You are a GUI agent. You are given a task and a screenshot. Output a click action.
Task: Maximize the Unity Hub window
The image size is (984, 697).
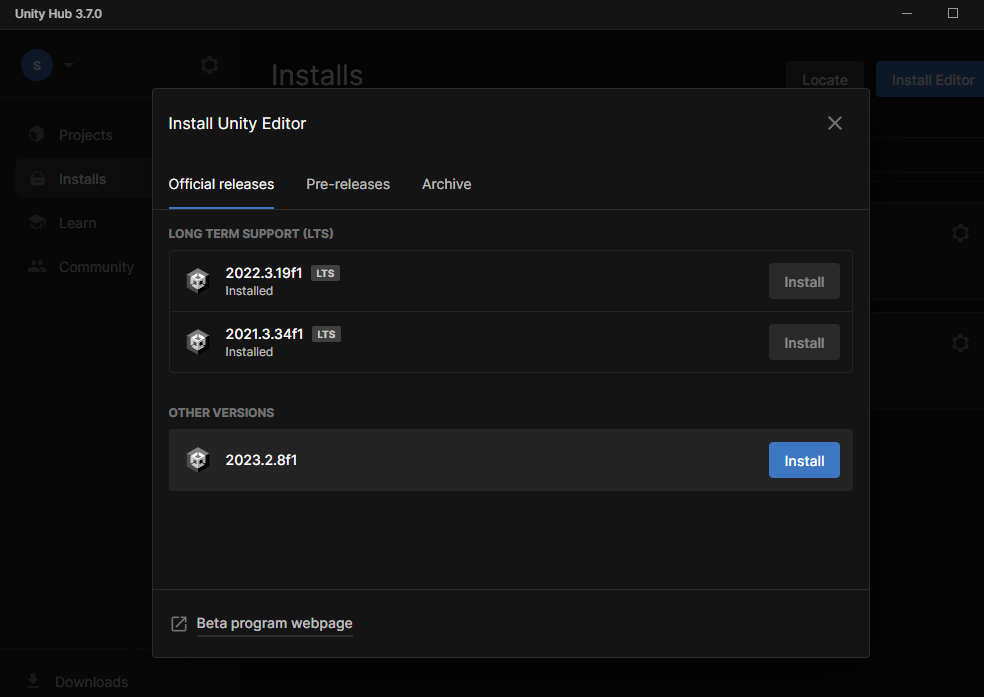953,13
